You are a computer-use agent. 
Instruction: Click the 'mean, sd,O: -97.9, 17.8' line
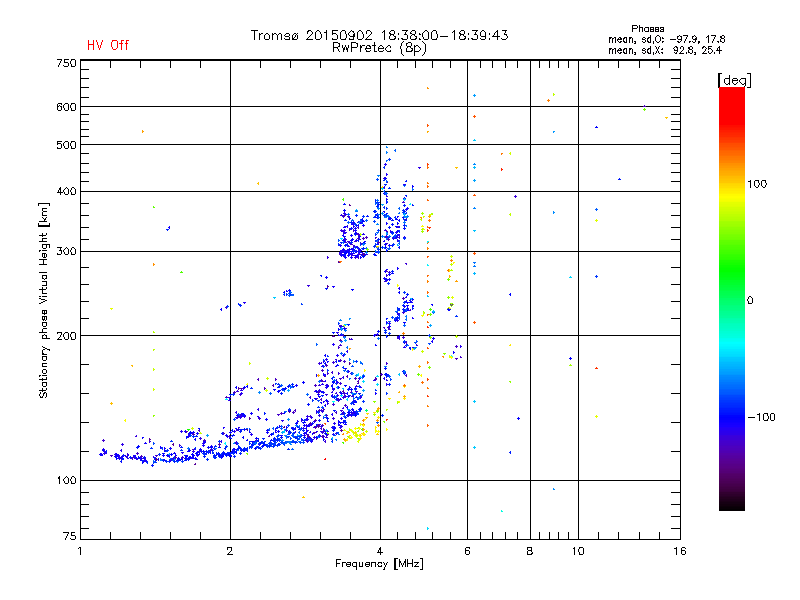(x=666, y=39)
